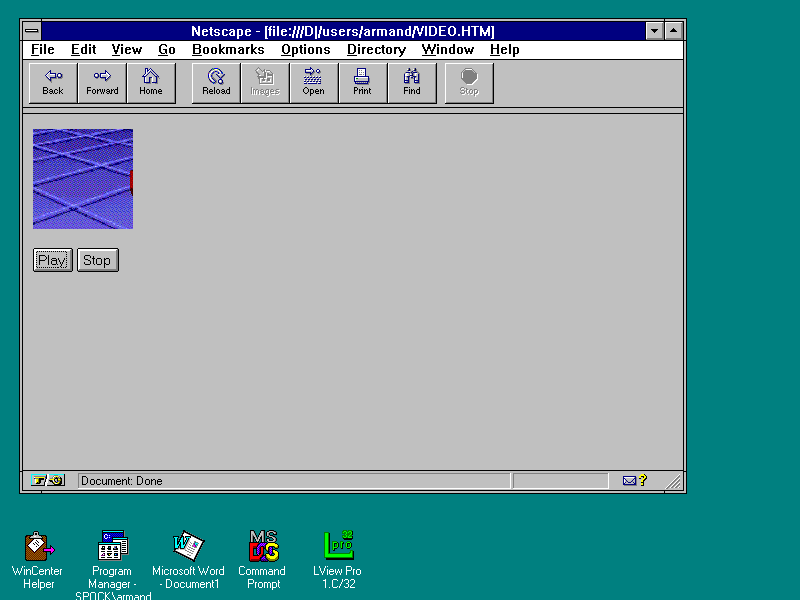This screenshot has width=800, height=600.
Task: Click the Images toolbar button
Action: coord(265,83)
